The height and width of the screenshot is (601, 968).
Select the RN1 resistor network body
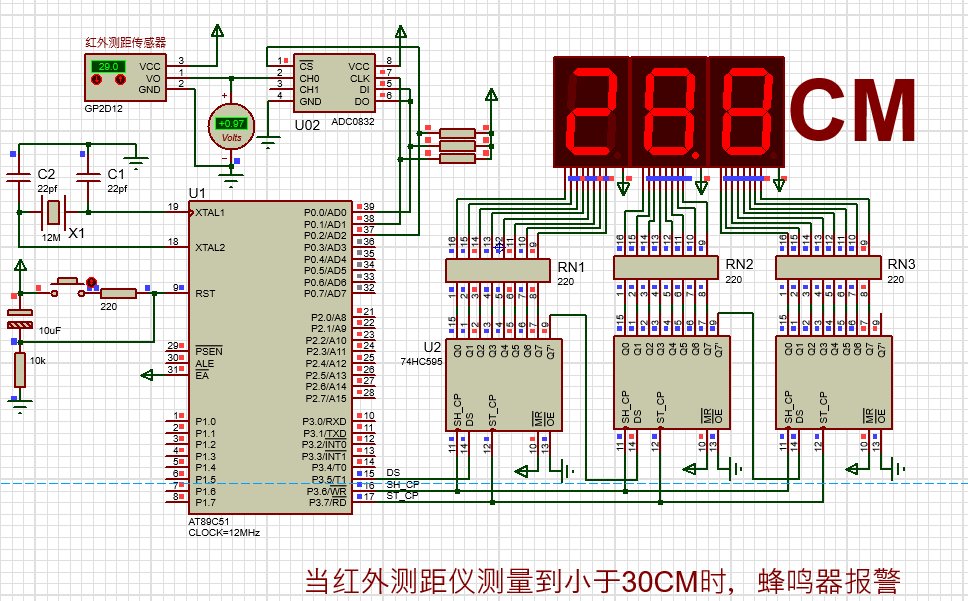(498, 270)
